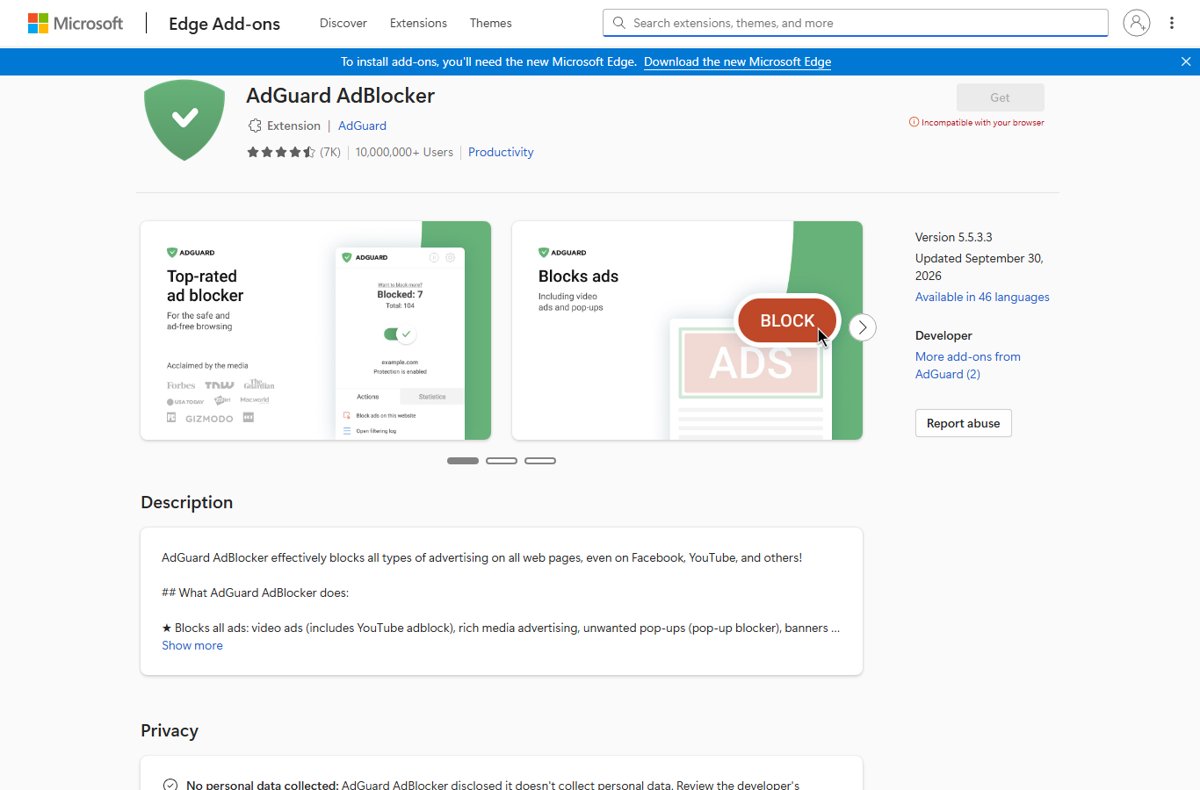The width and height of the screenshot is (1200, 790).
Task: Open the Edge Add-ons home link
Action: click(x=224, y=23)
